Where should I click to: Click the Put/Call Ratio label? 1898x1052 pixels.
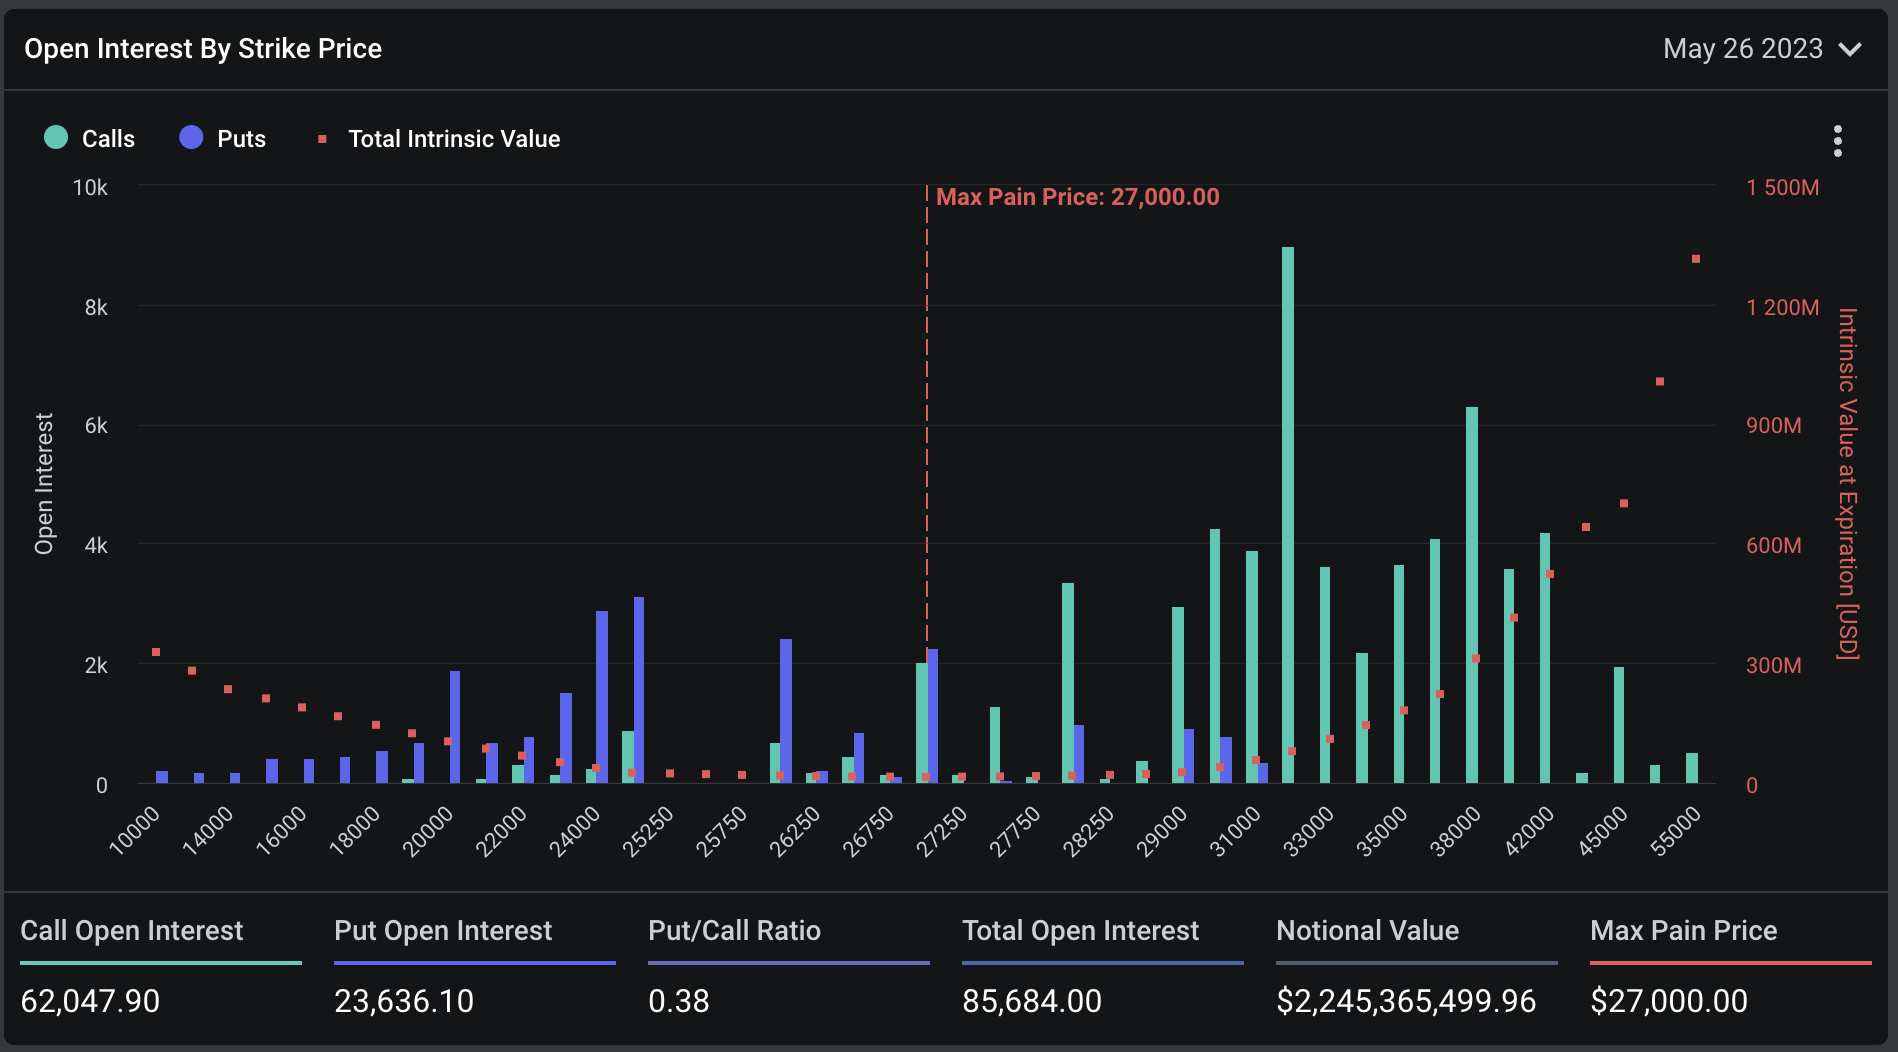734,931
